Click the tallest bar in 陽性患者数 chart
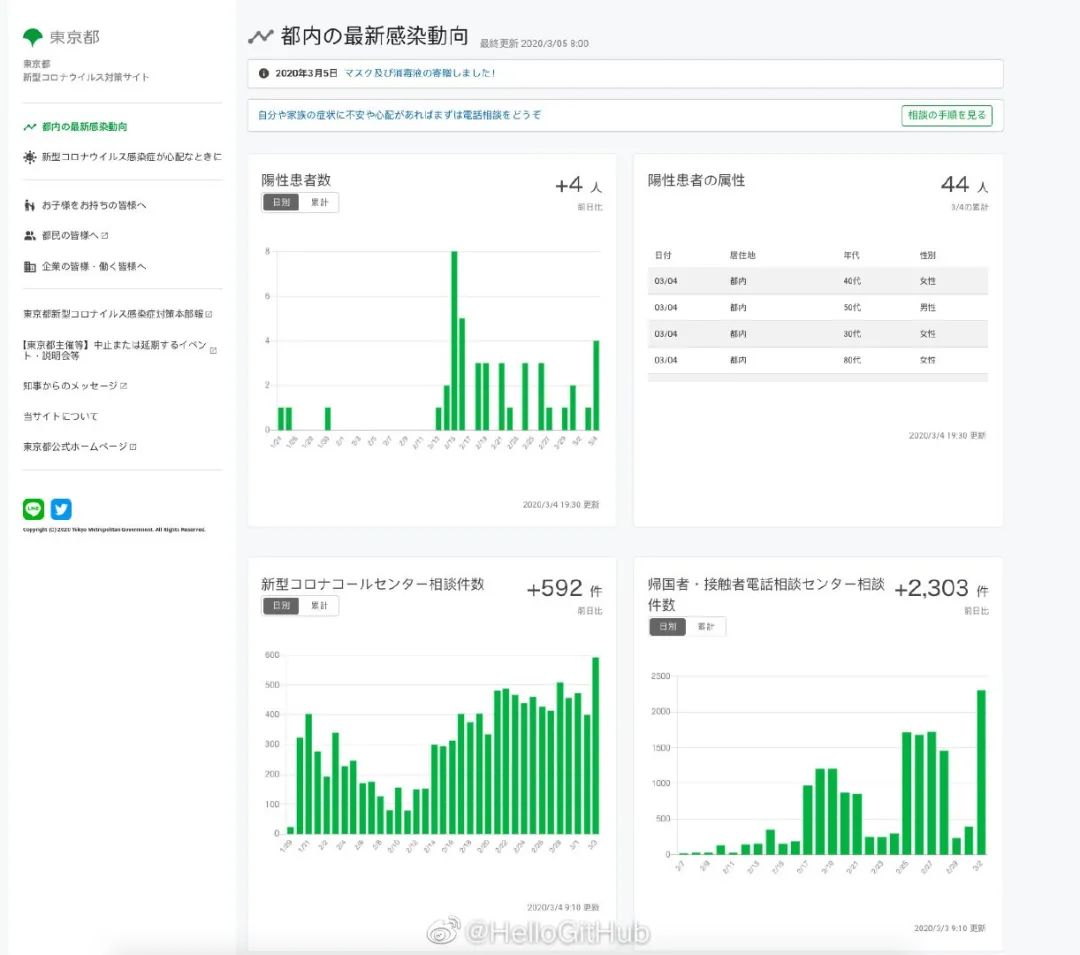The height and width of the screenshot is (955, 1080). 454,340
